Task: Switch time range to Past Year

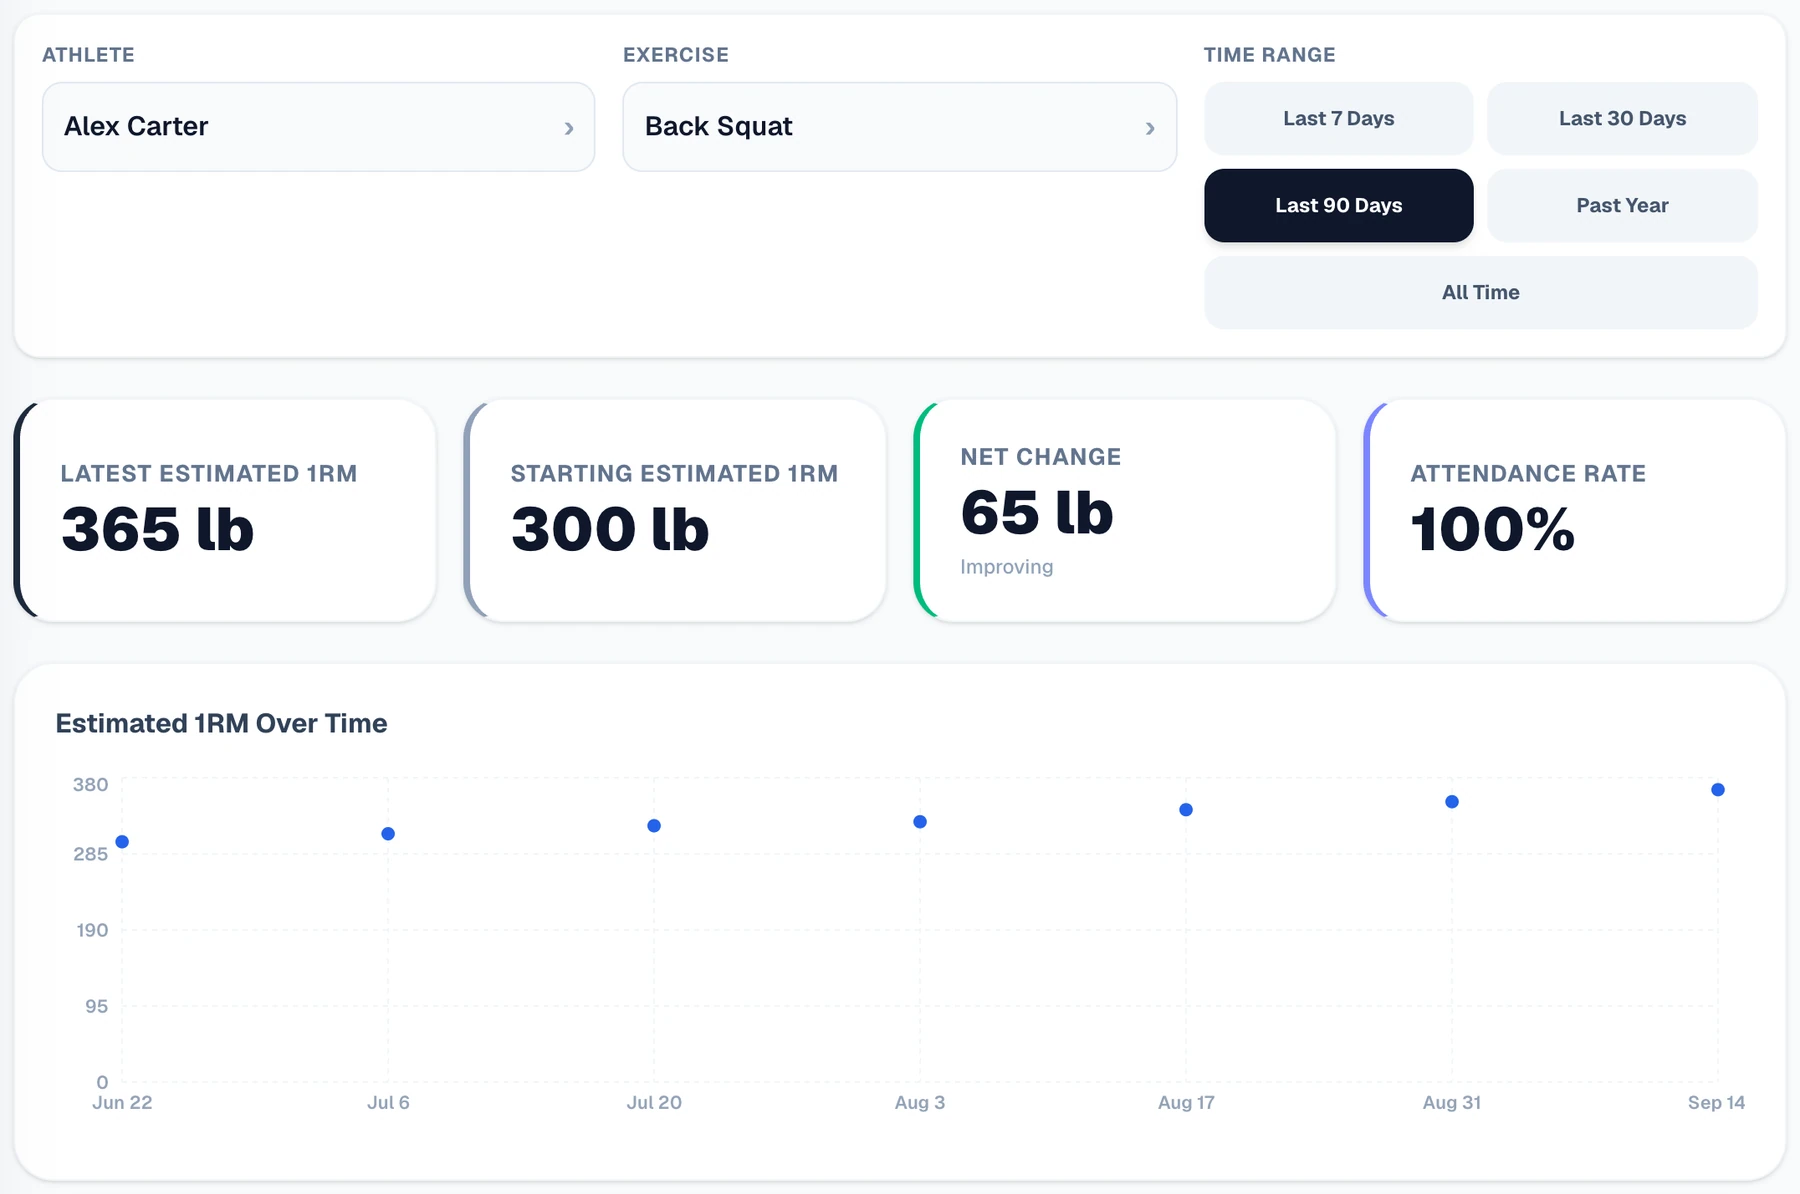Action: (1622, 205)
